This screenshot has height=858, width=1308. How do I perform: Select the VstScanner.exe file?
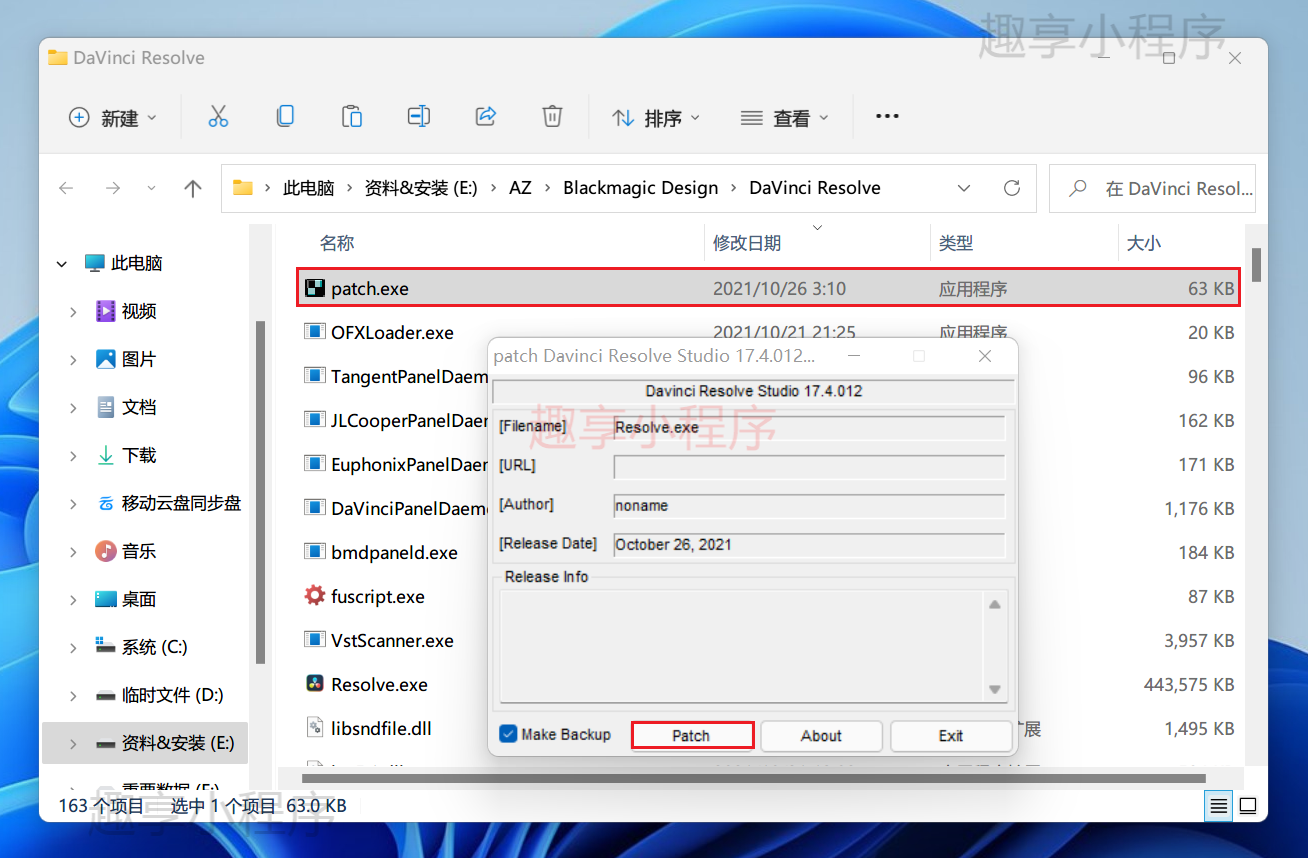tap(392, 640)
